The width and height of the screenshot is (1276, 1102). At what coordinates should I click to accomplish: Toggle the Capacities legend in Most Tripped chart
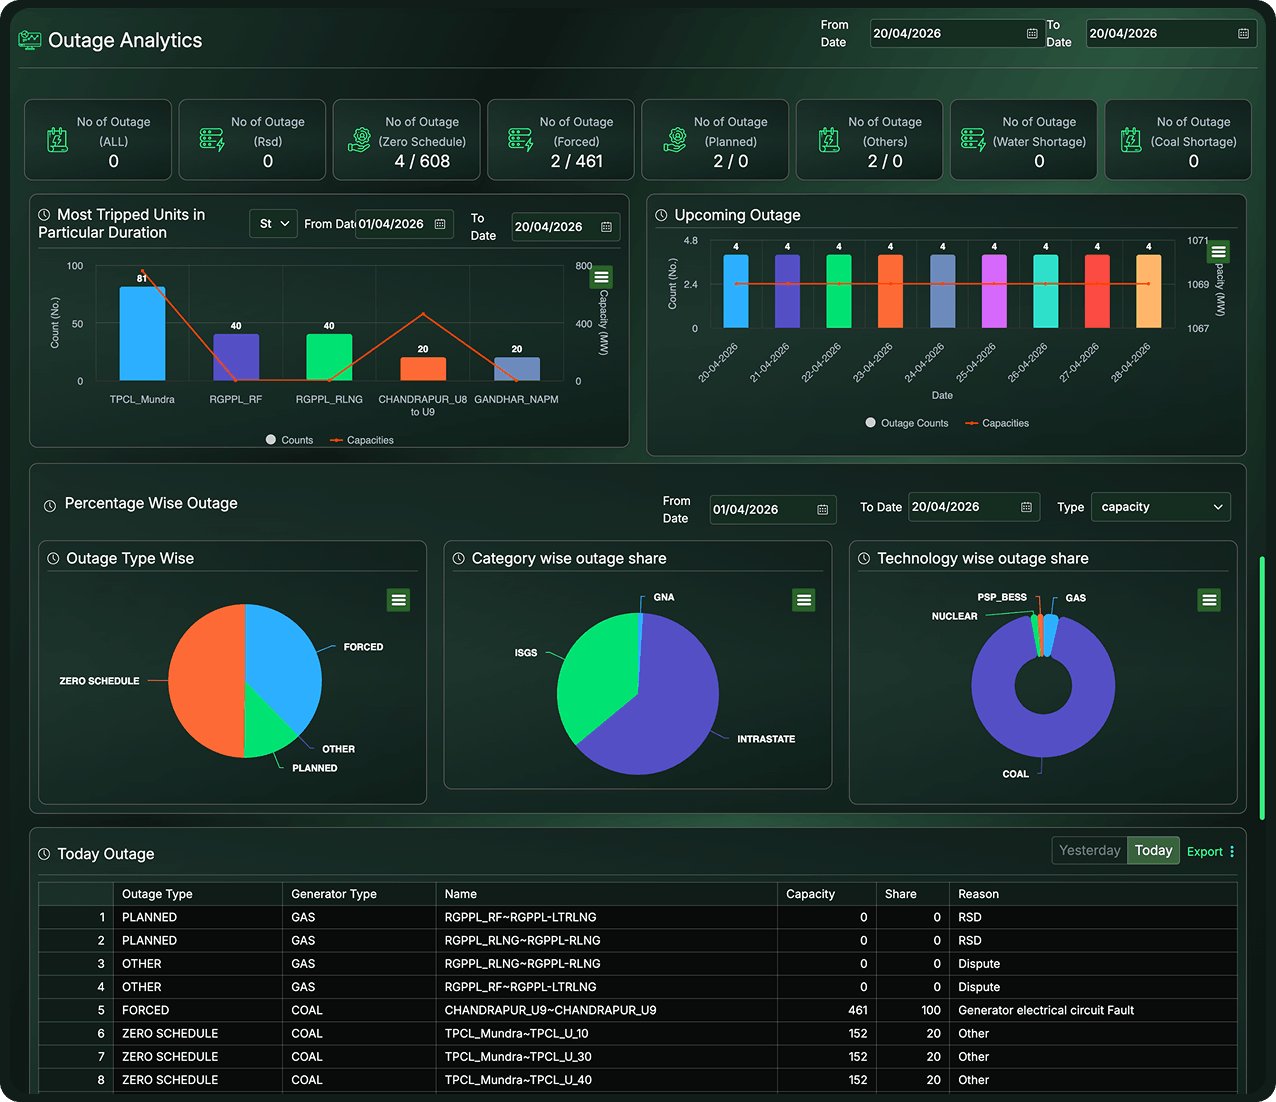coord(361,440)
